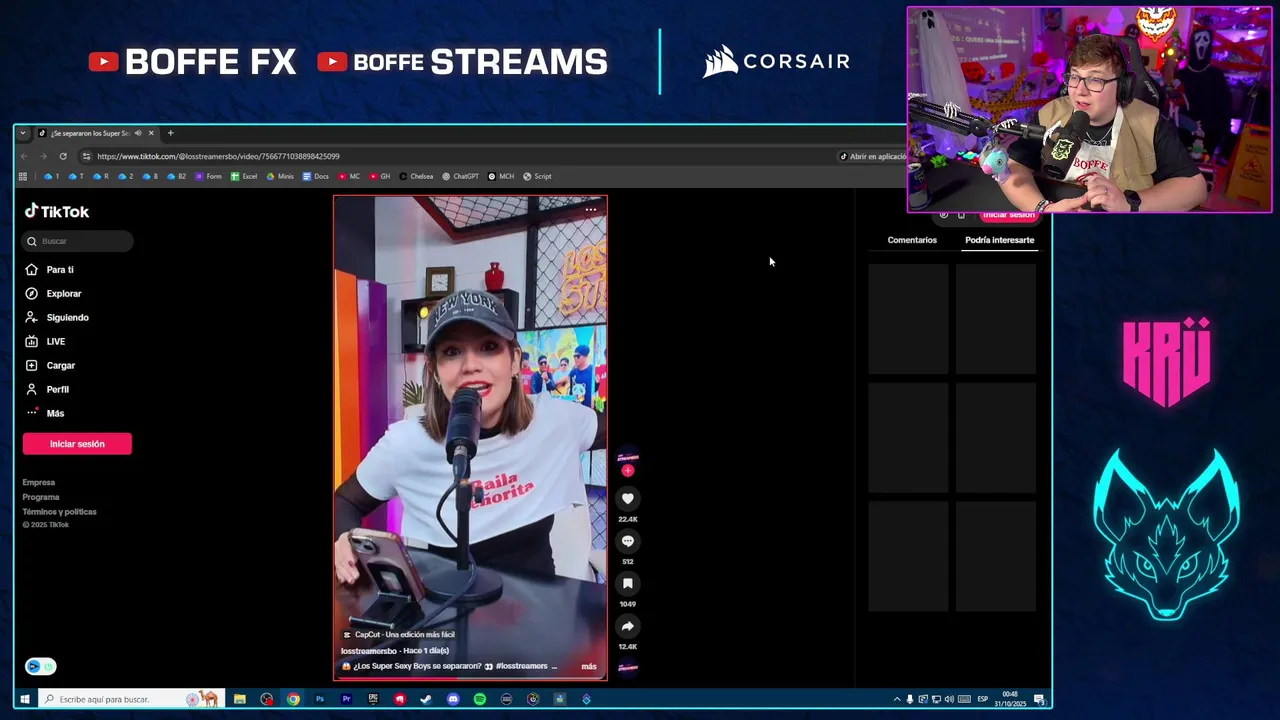1280x720 pixels.
Task: Open the Windows notification center icon
Action: pyautogui.click(x=1039, y=699)
